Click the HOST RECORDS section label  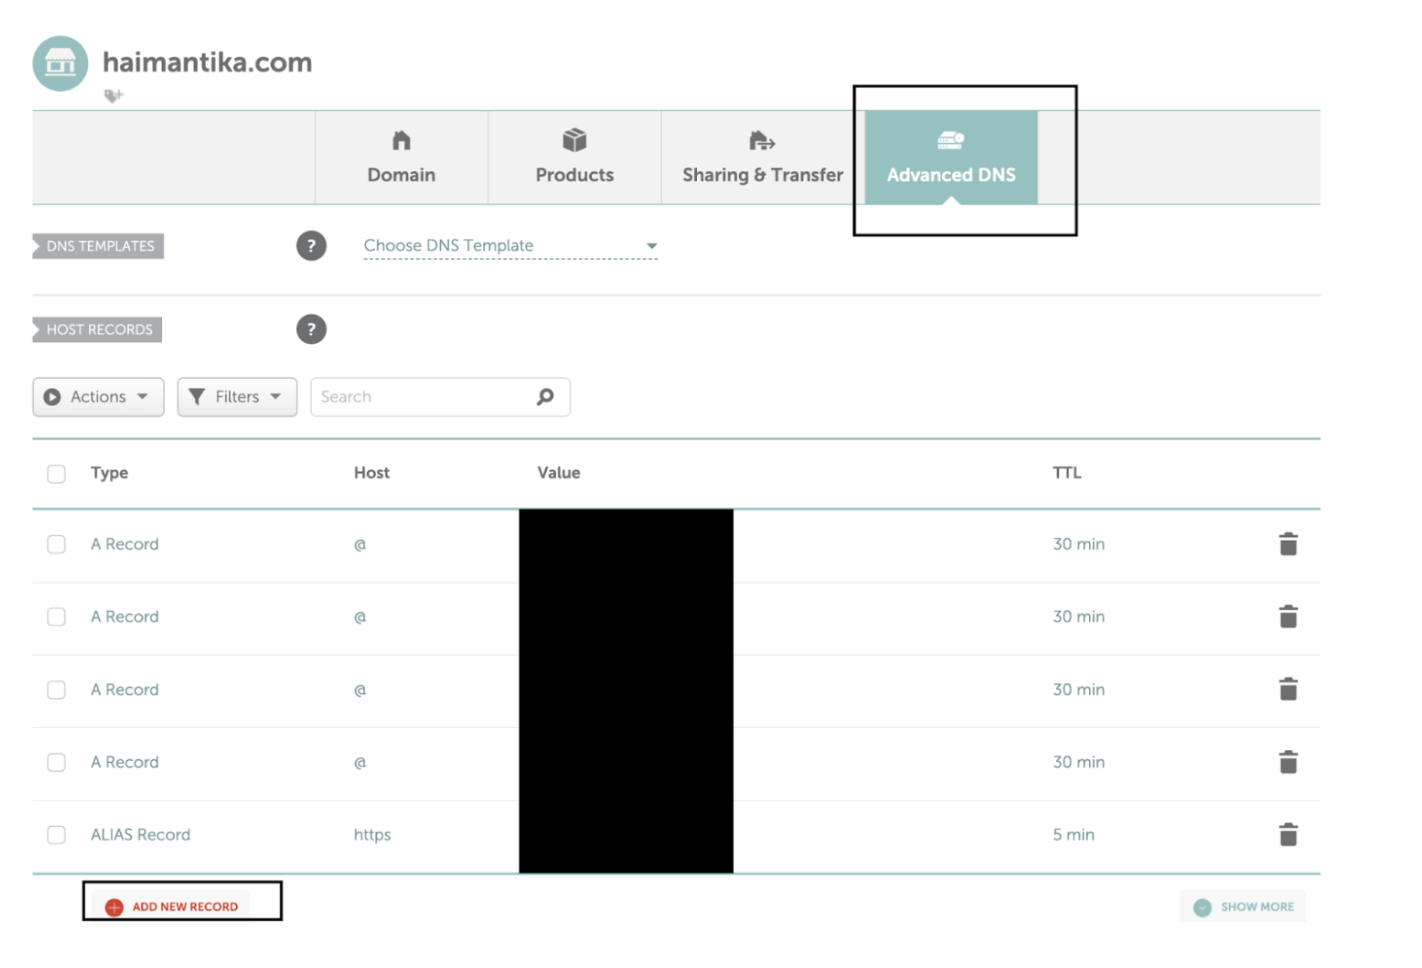click(97, 330)
